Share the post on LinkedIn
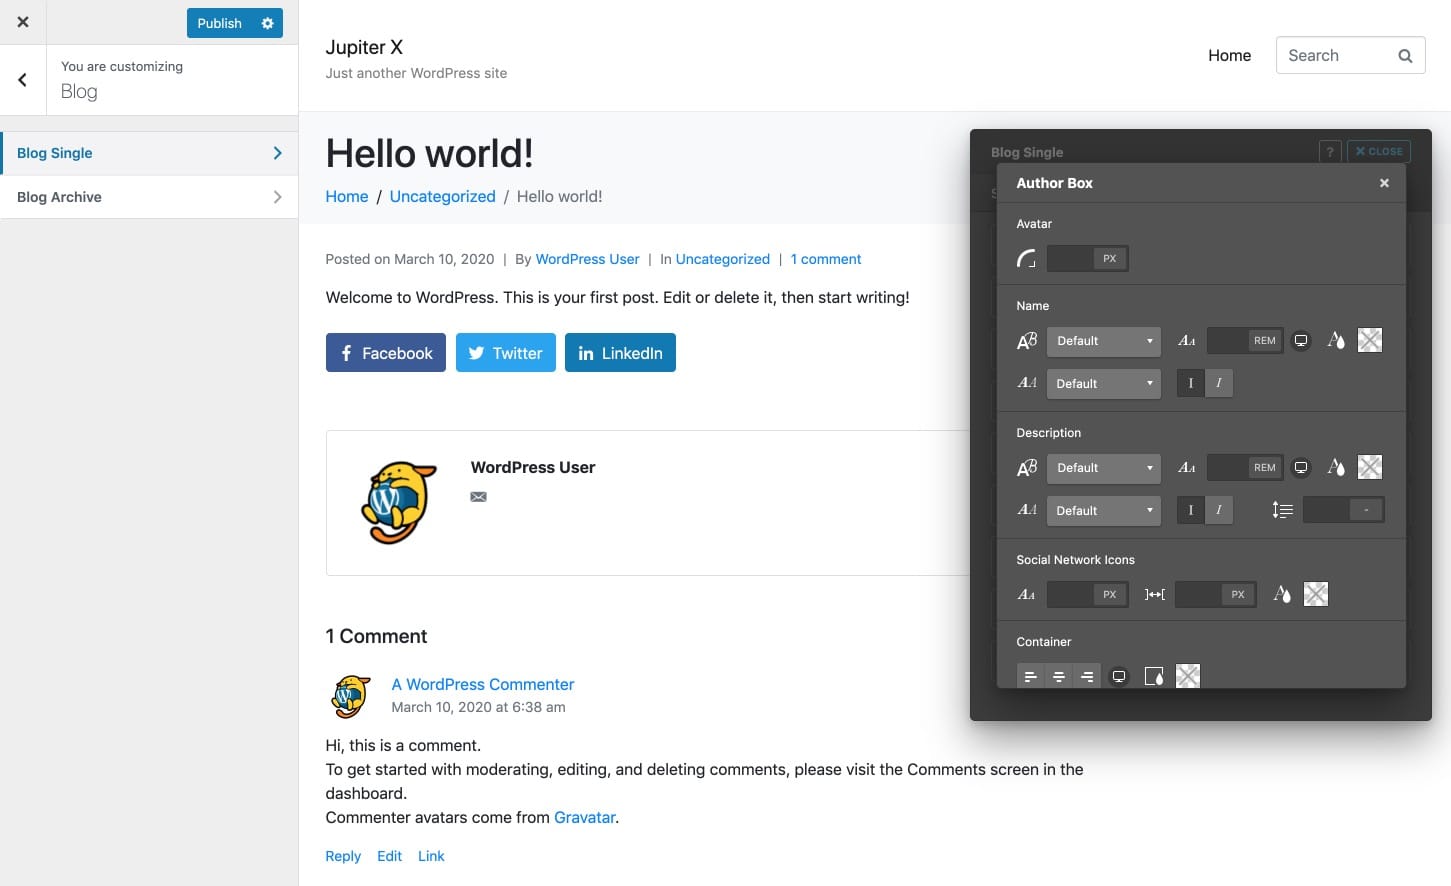 pos(620,353)
